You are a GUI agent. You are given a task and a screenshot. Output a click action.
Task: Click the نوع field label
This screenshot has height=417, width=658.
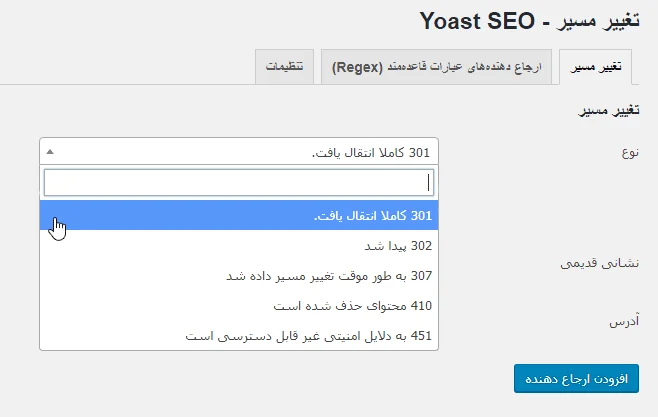630,152
